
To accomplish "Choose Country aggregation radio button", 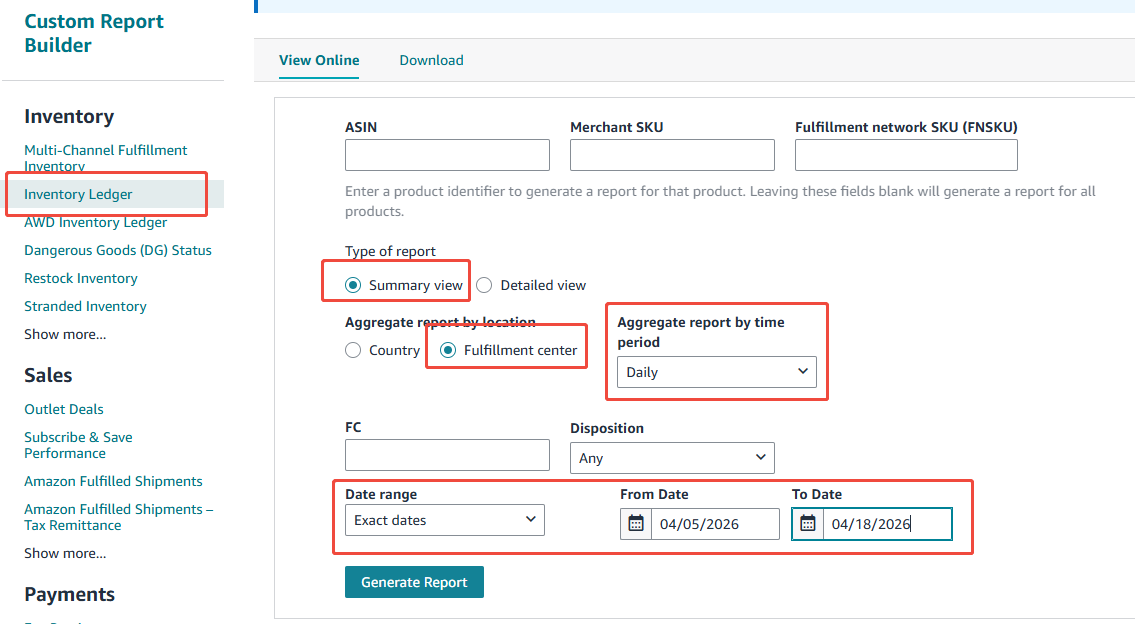I will (353, 350).
